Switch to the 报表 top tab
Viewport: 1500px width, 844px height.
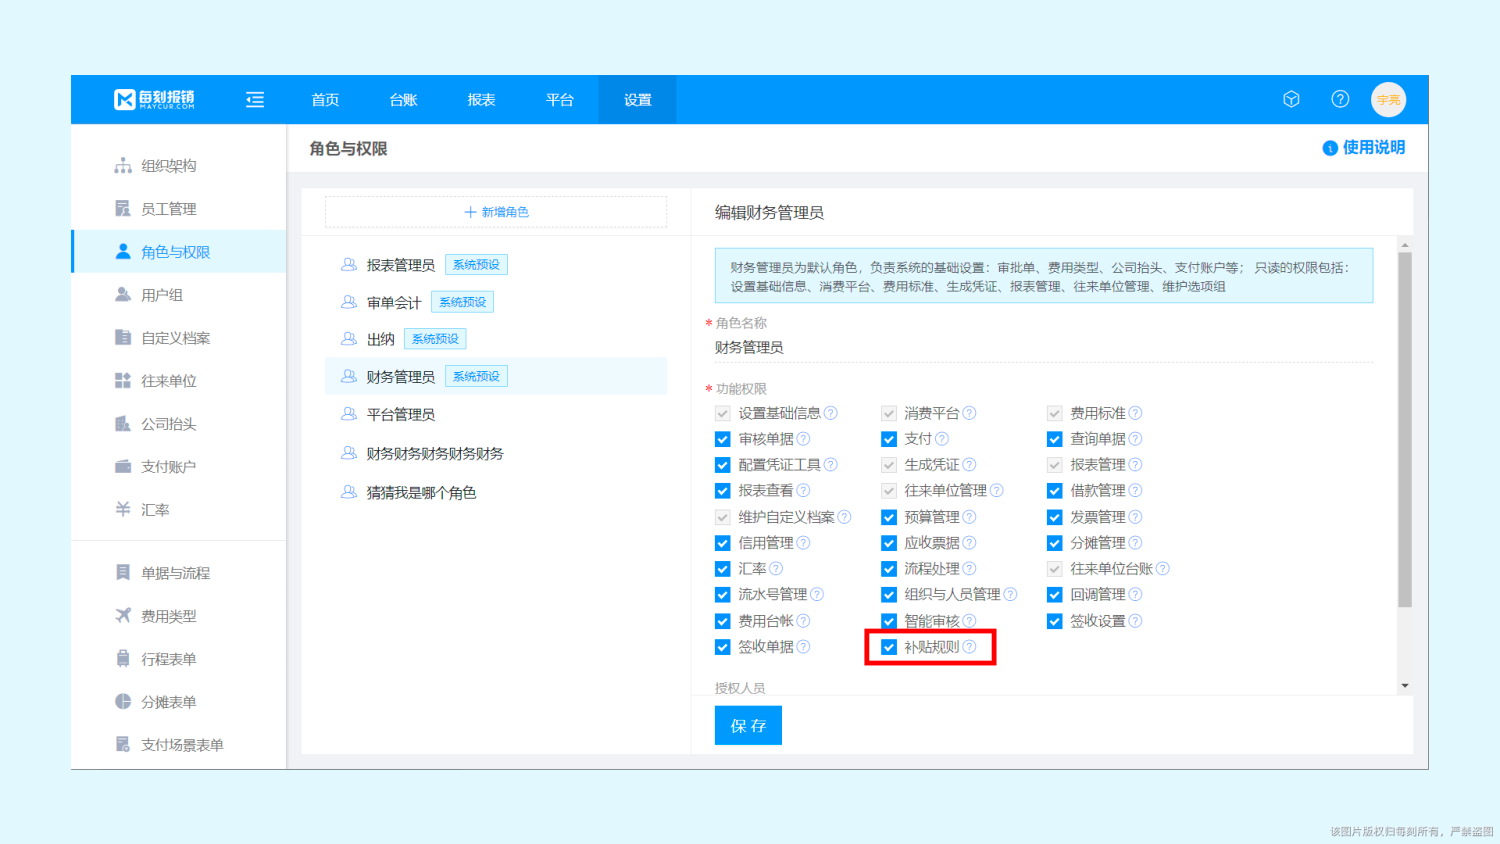[x=481, y=100]
